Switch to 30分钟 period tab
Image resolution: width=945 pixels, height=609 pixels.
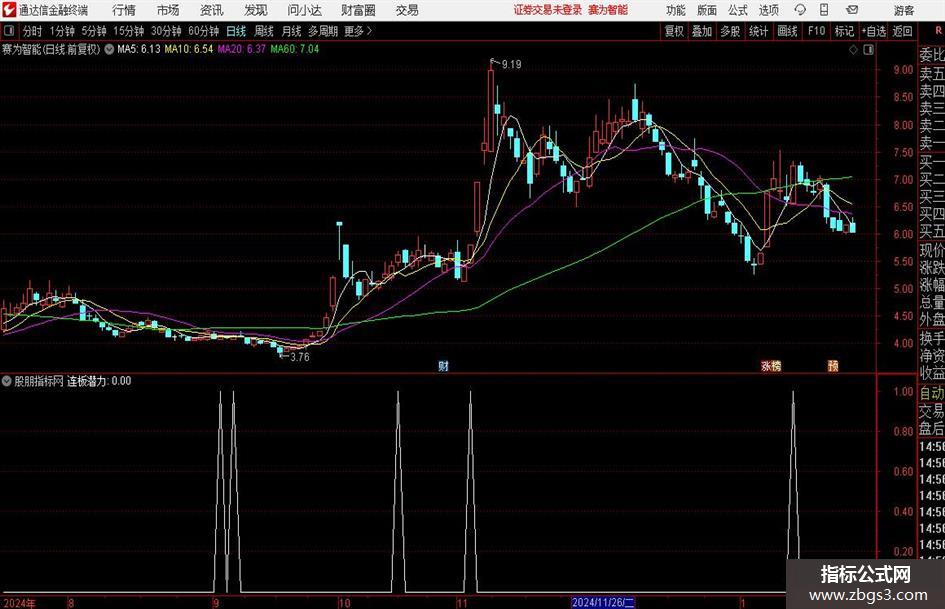166,31
